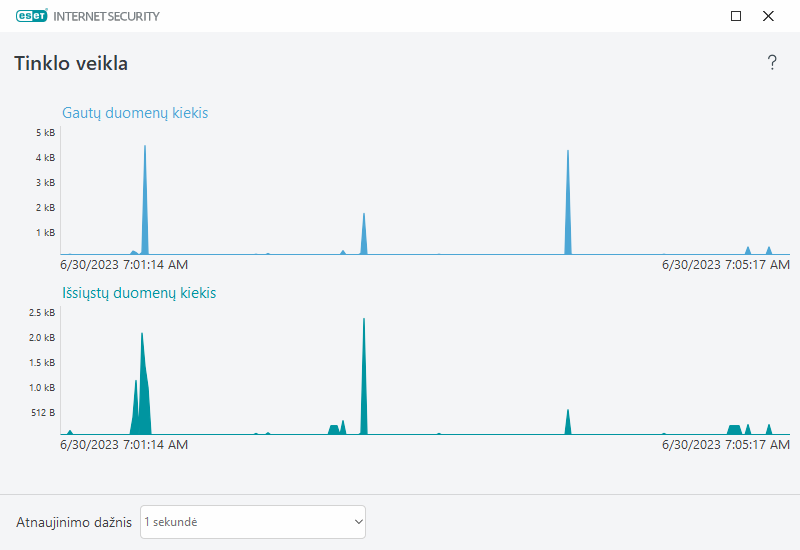Click the Tinklo veikla page heading
800x550 pixels.
coord(71,63)
